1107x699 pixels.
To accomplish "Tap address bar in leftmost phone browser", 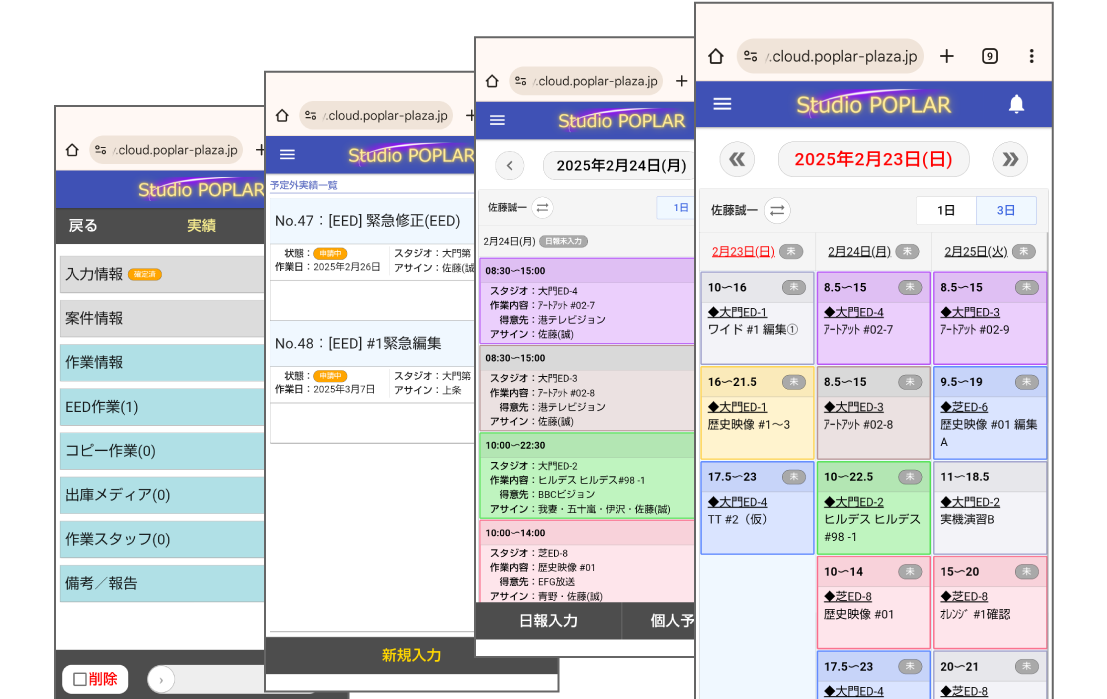I will (166, 150).
